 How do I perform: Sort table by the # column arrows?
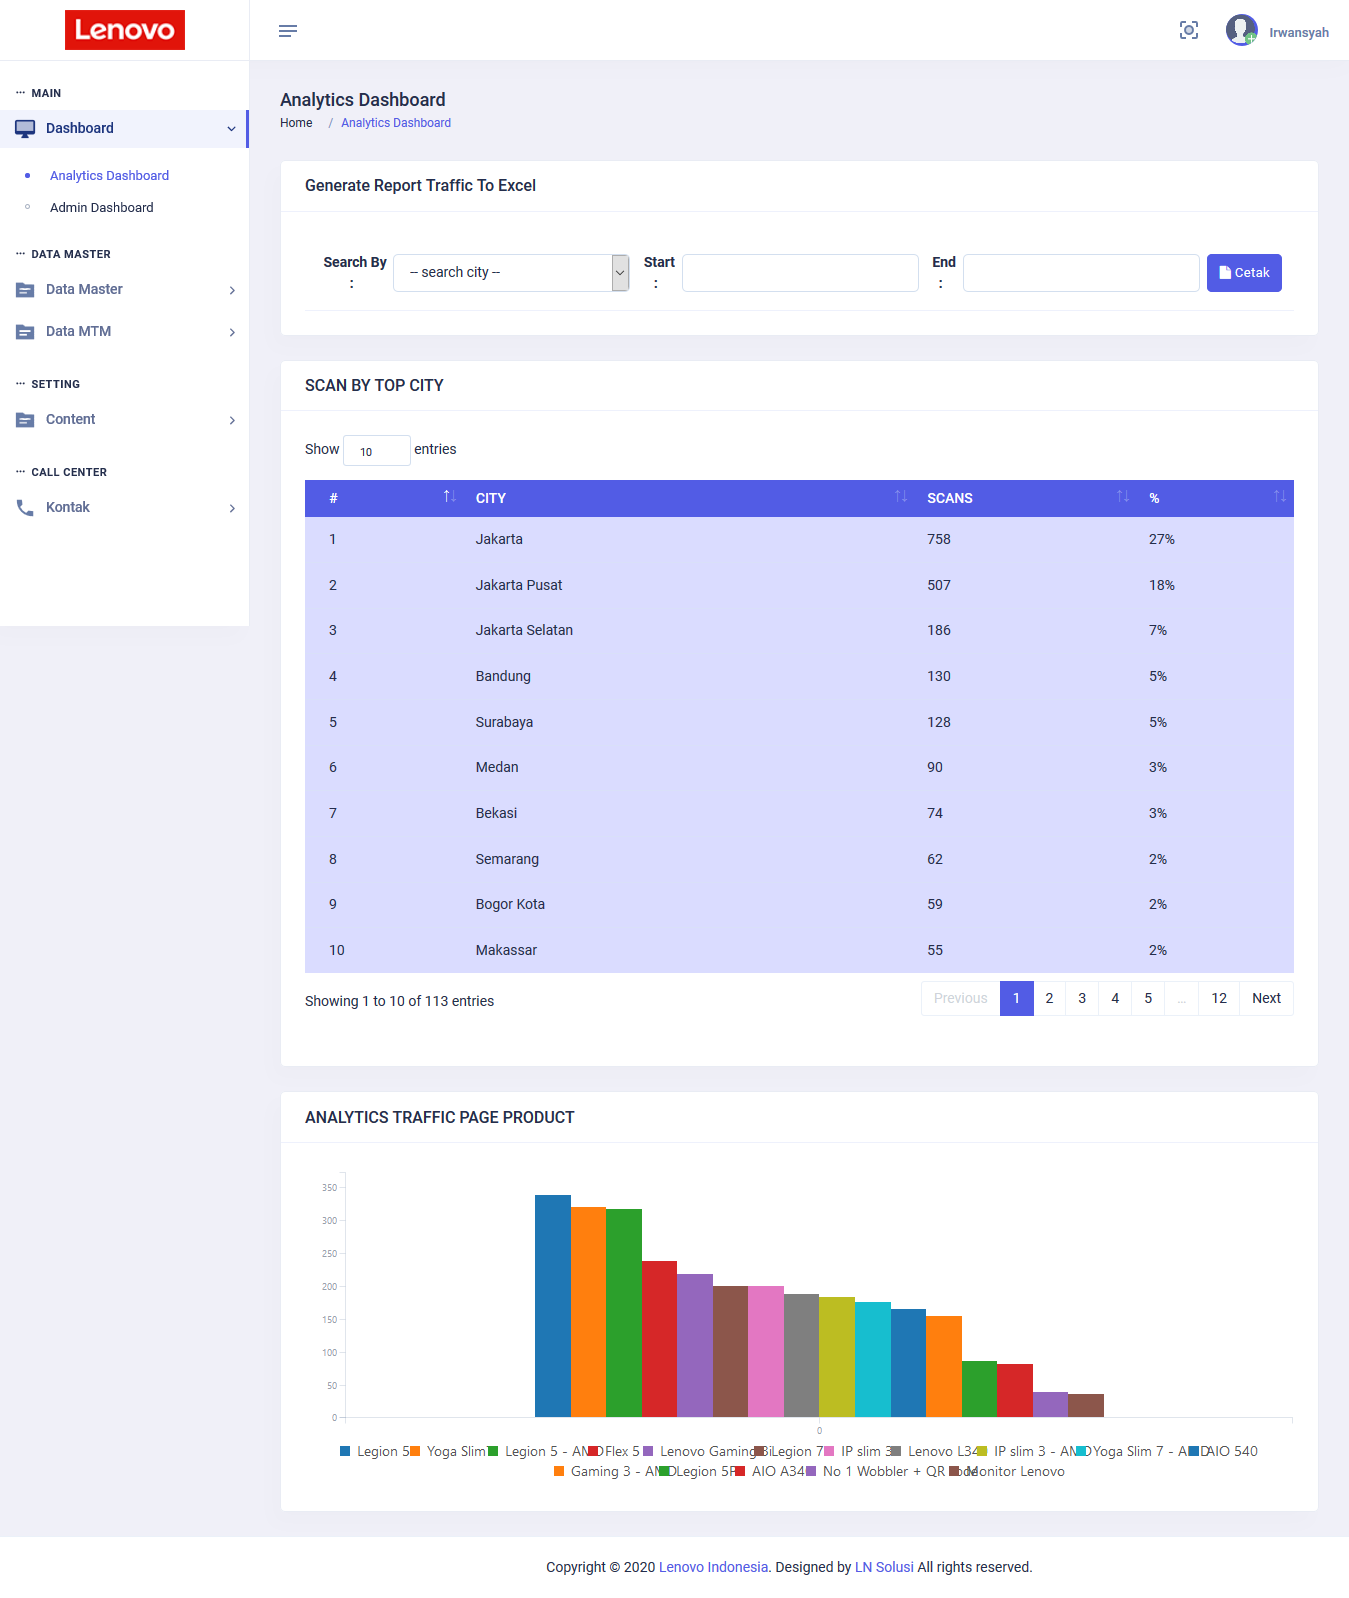(450, 497)
